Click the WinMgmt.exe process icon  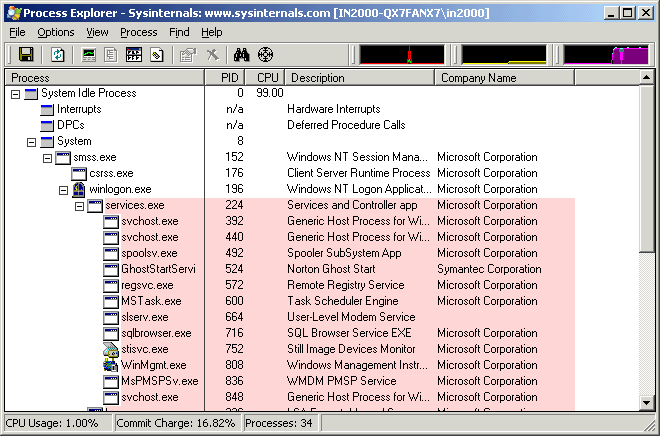point(111,365)
